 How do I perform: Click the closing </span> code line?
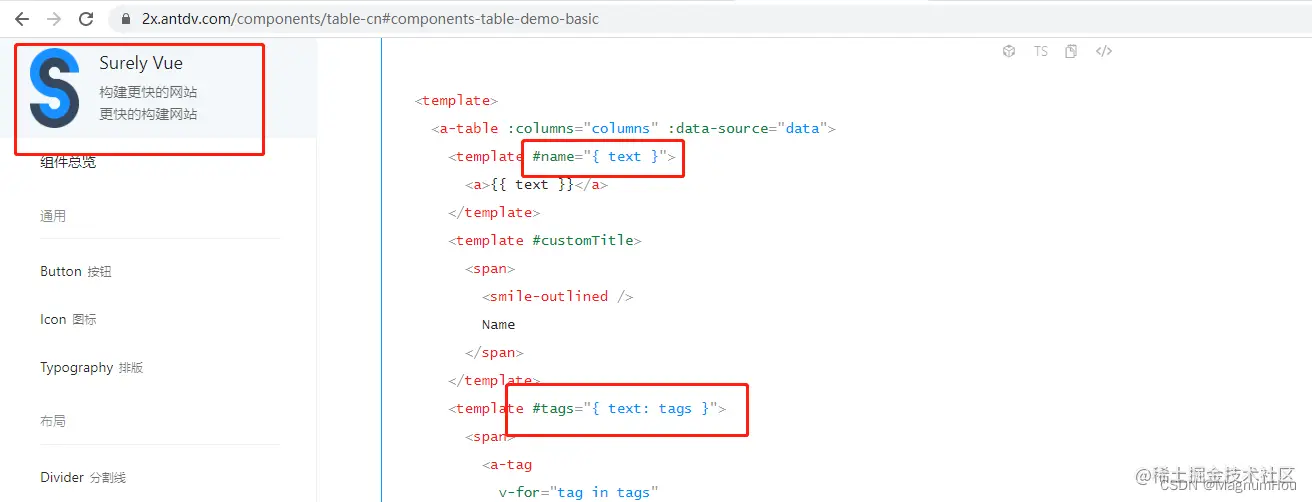coord(494,353)
